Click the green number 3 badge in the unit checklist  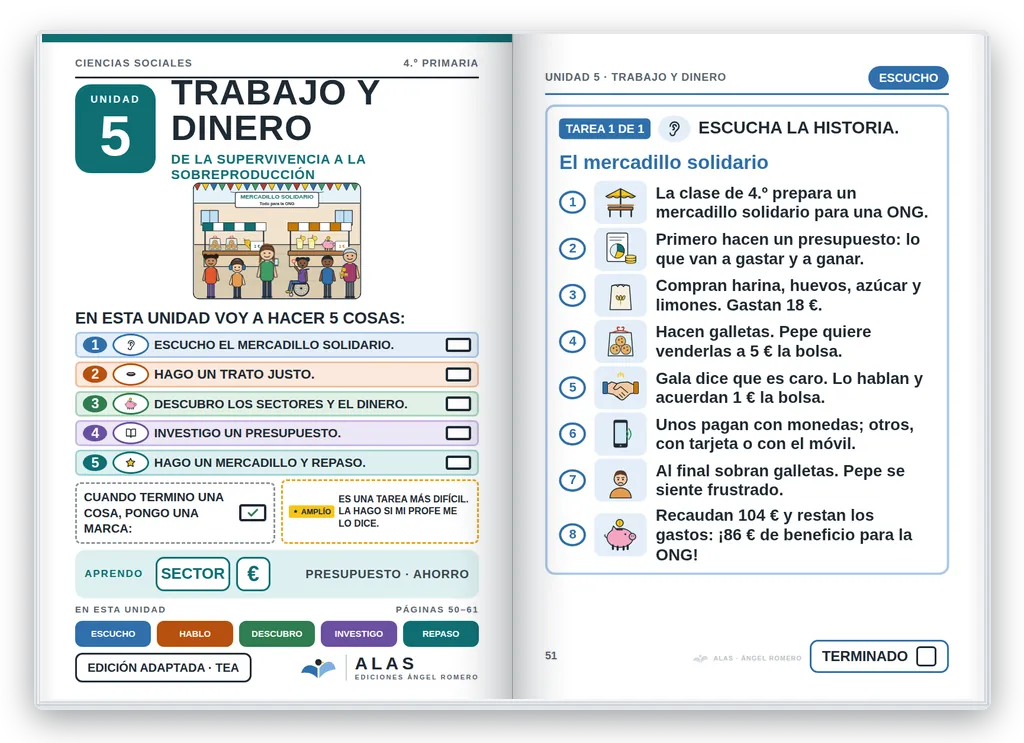point(95,403)
